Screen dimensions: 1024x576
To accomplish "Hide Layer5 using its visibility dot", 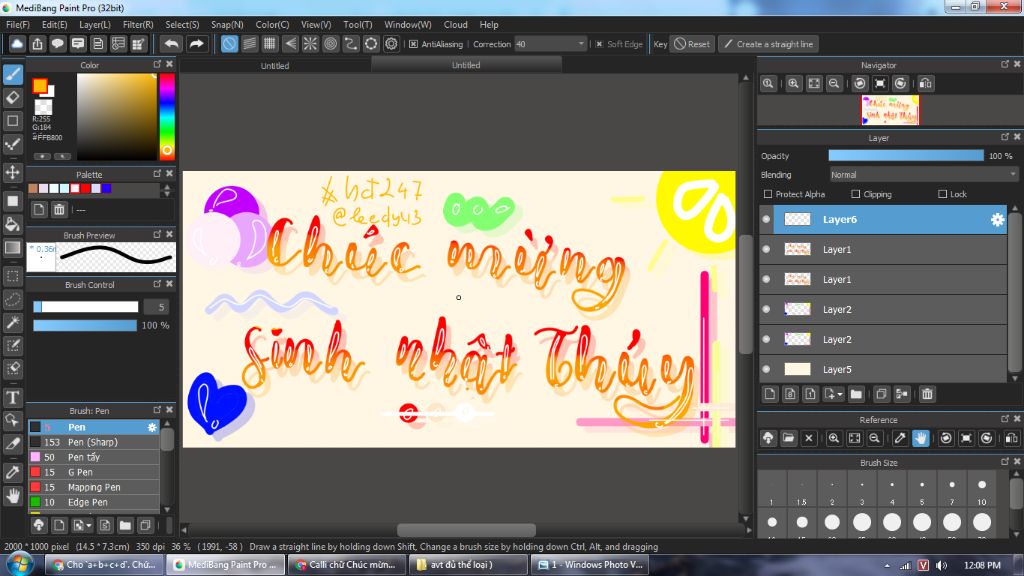I will [x=767, y=370].
